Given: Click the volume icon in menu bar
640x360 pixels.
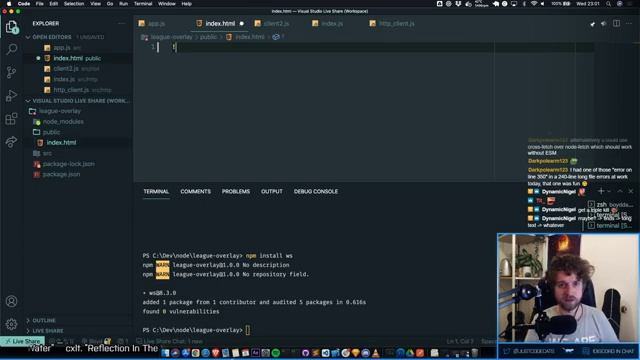Looking at the screenshot, I should click(x=542, y=4).
